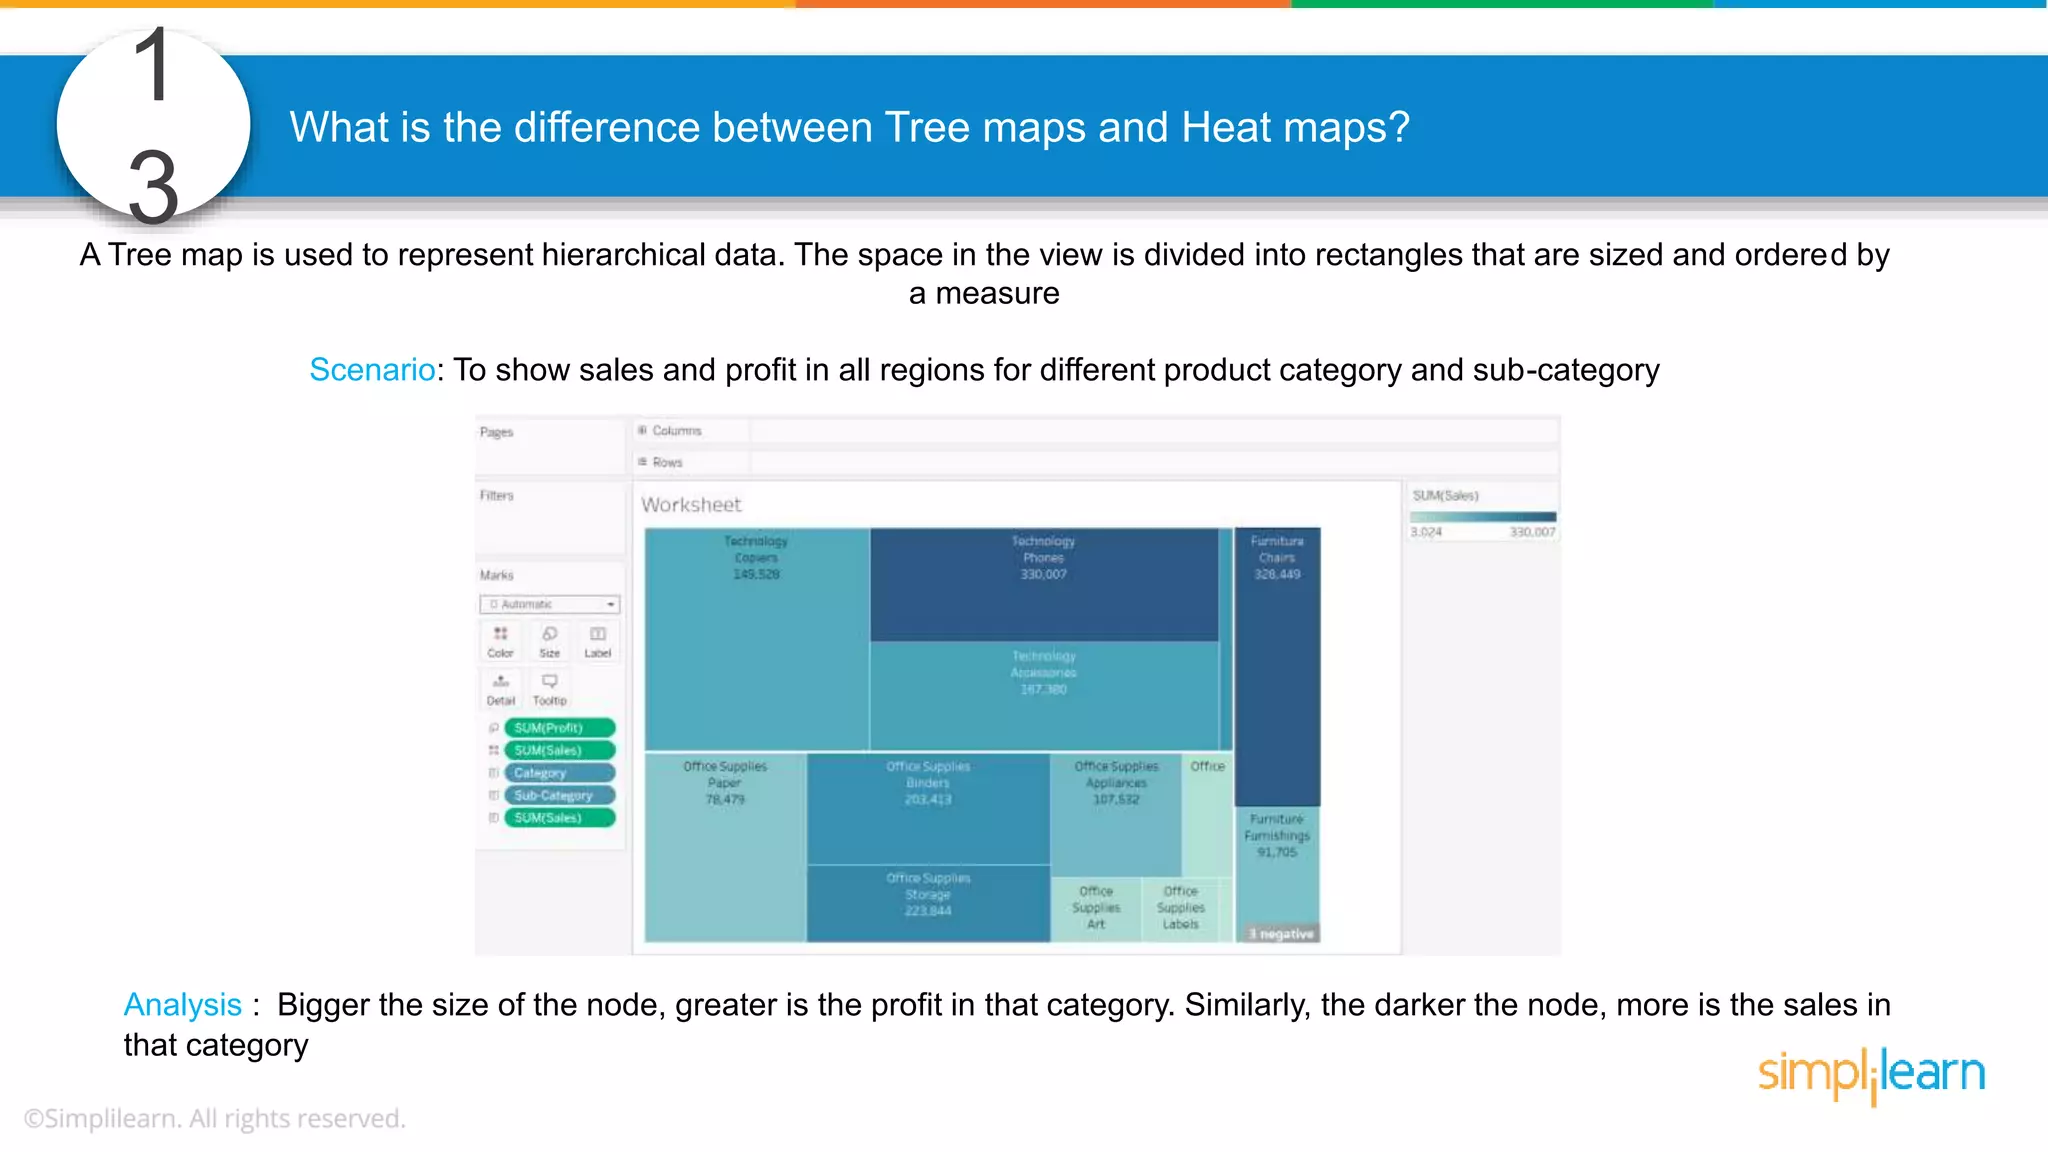The height and width of the screenshot is (1152, 2048).
Task: Click the 3 negative indicator
Action: [x=1281, y=934]
